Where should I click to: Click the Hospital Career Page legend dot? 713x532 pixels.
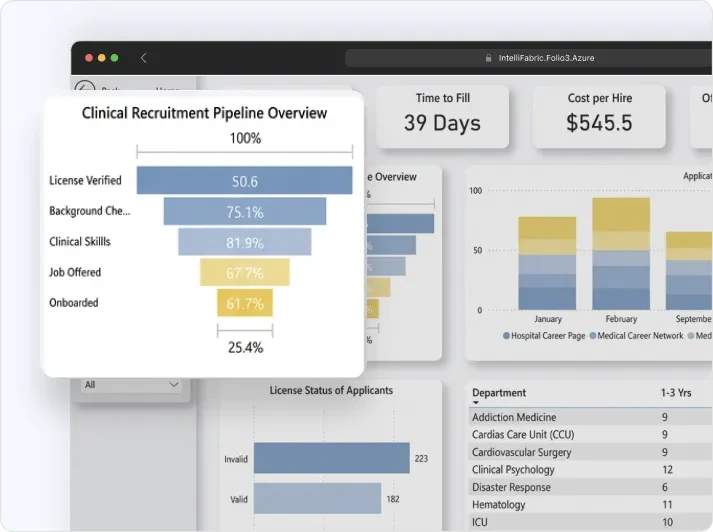506,336
